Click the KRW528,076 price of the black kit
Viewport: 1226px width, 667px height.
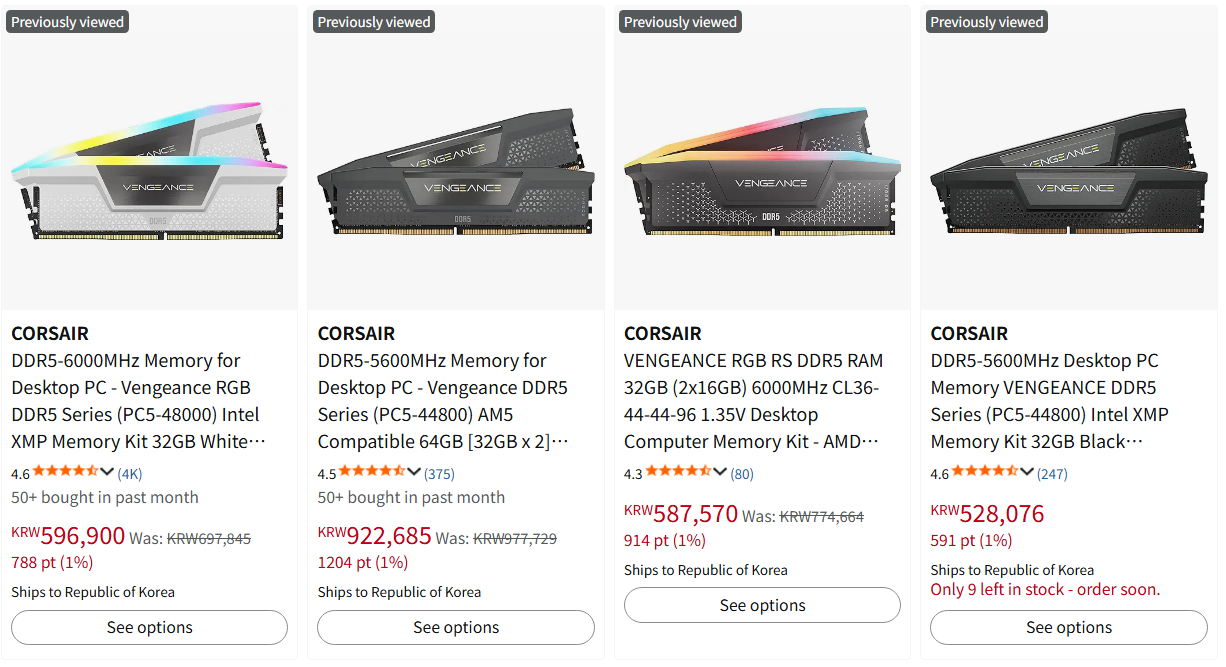987,514
